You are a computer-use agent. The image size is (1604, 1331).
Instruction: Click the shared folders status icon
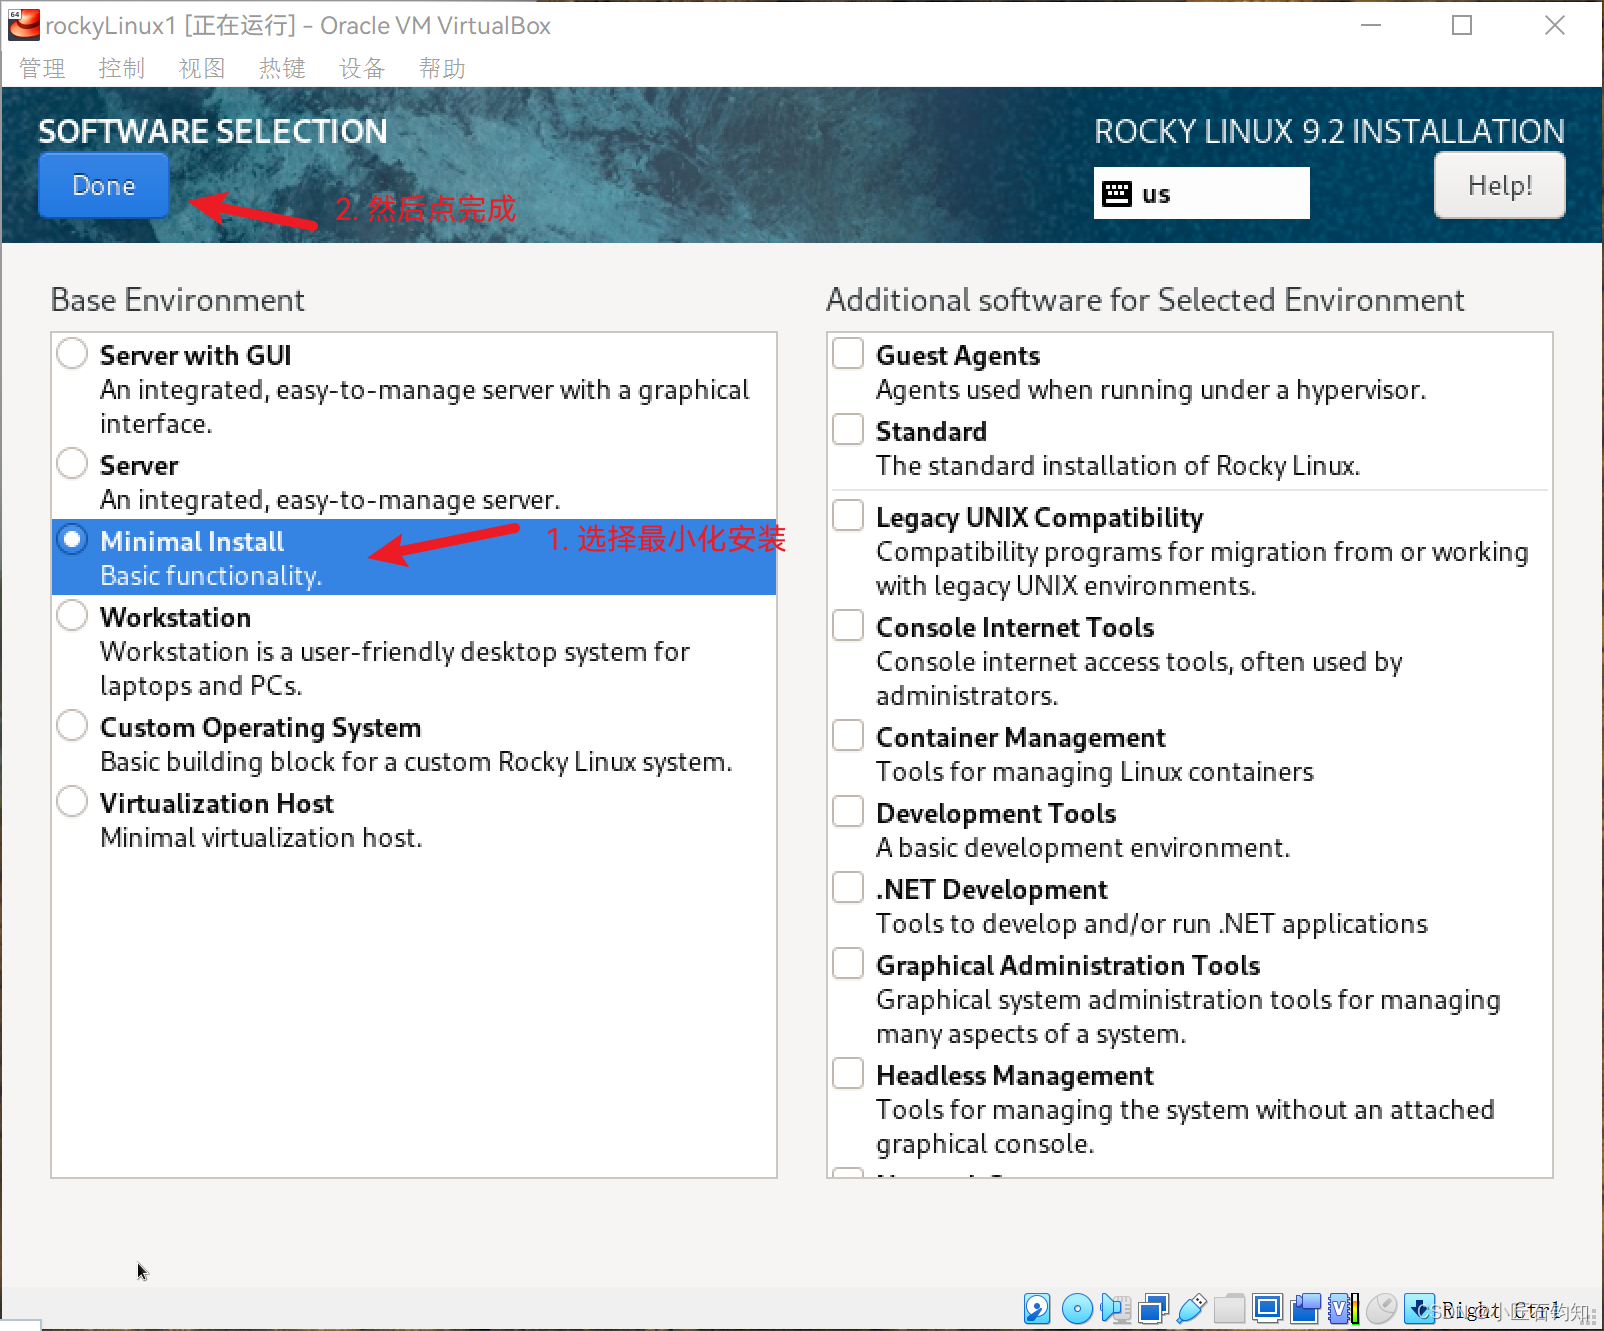pyautogui.click(x=1229, y=1308)
